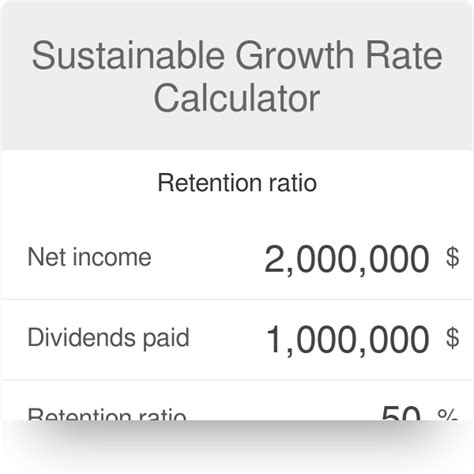Open the dollar unit beside Dividends paid
Screen dimensions: 474x474
pos(453,338)
